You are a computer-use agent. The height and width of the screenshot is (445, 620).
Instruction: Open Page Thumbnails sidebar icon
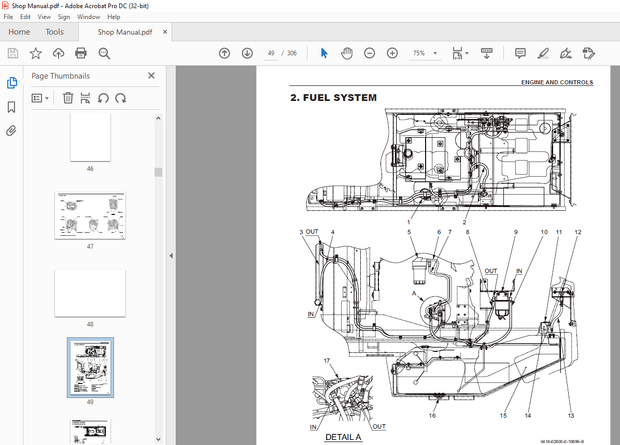point(12,83)
